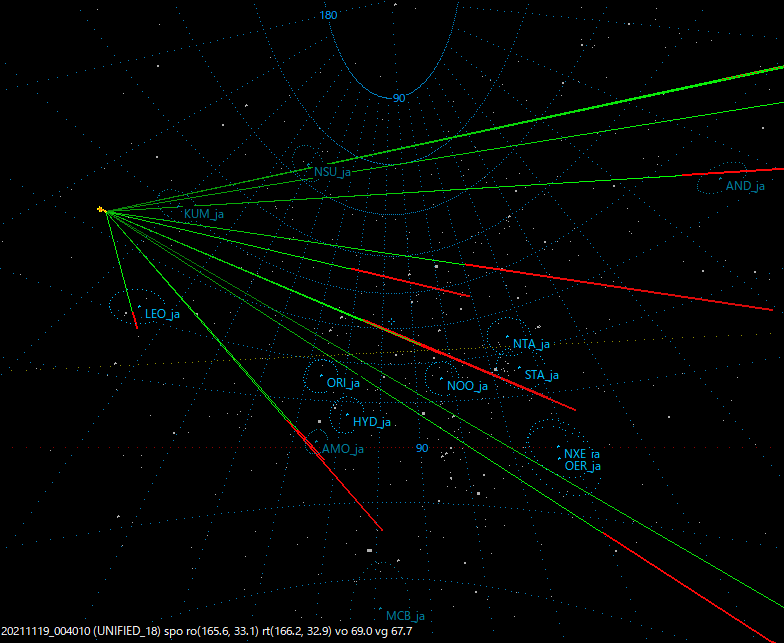The width and height of the screenshot is (784, 643).
Task: Click the 90 label near AMO_ja
Action: click(x=422, y=448)
